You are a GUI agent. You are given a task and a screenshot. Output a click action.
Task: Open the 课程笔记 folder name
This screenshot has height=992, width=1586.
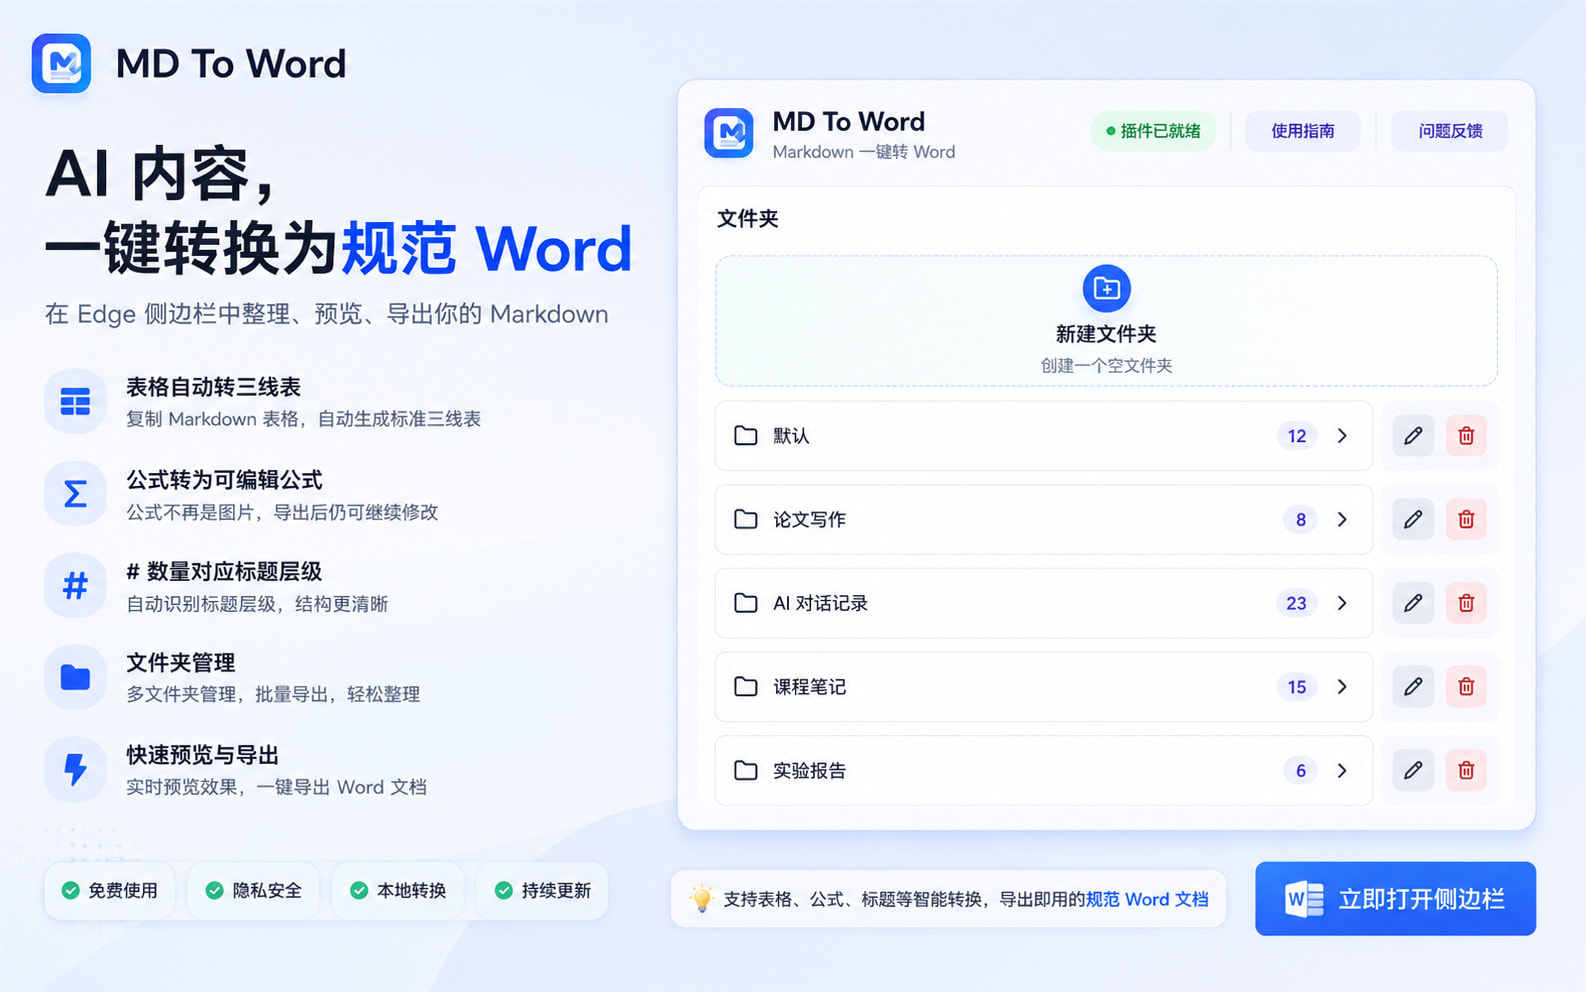pyautogui.click(x=809, y=687)
